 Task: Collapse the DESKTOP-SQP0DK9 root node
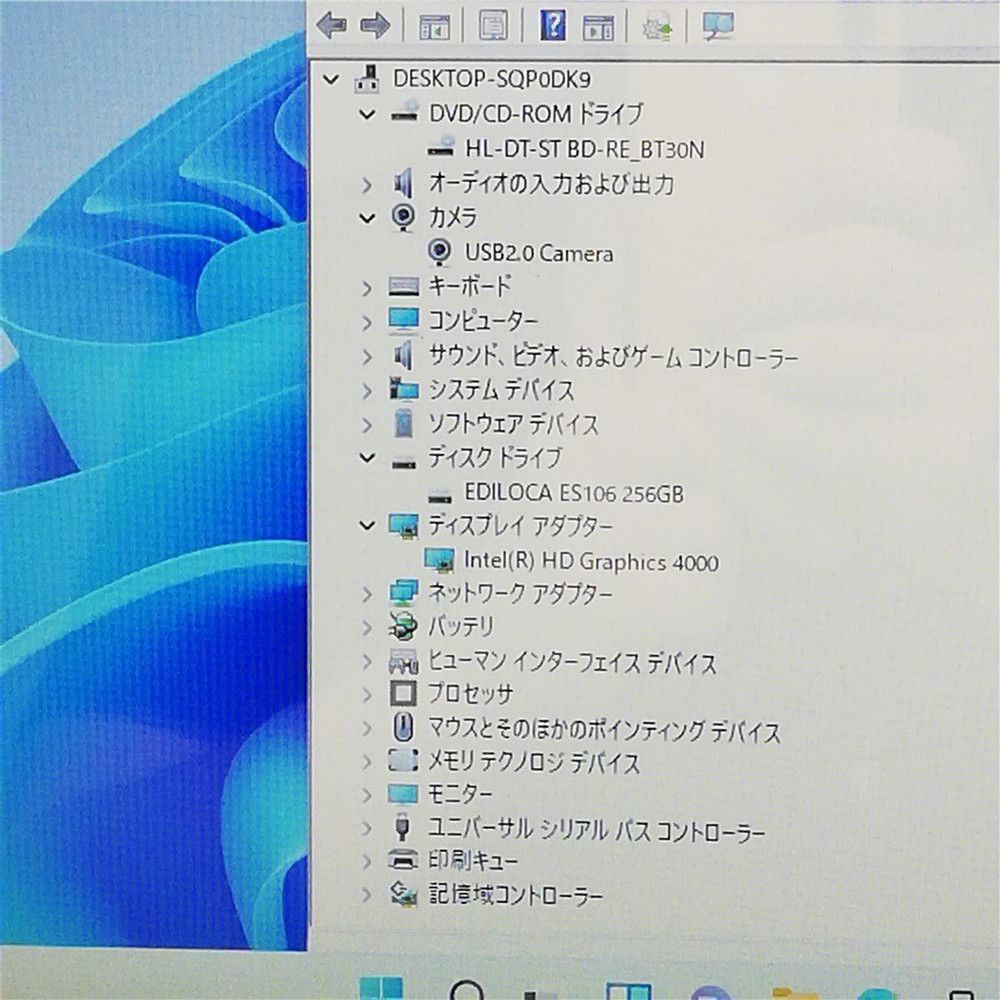pyautogui.click(x=330, y=80)
